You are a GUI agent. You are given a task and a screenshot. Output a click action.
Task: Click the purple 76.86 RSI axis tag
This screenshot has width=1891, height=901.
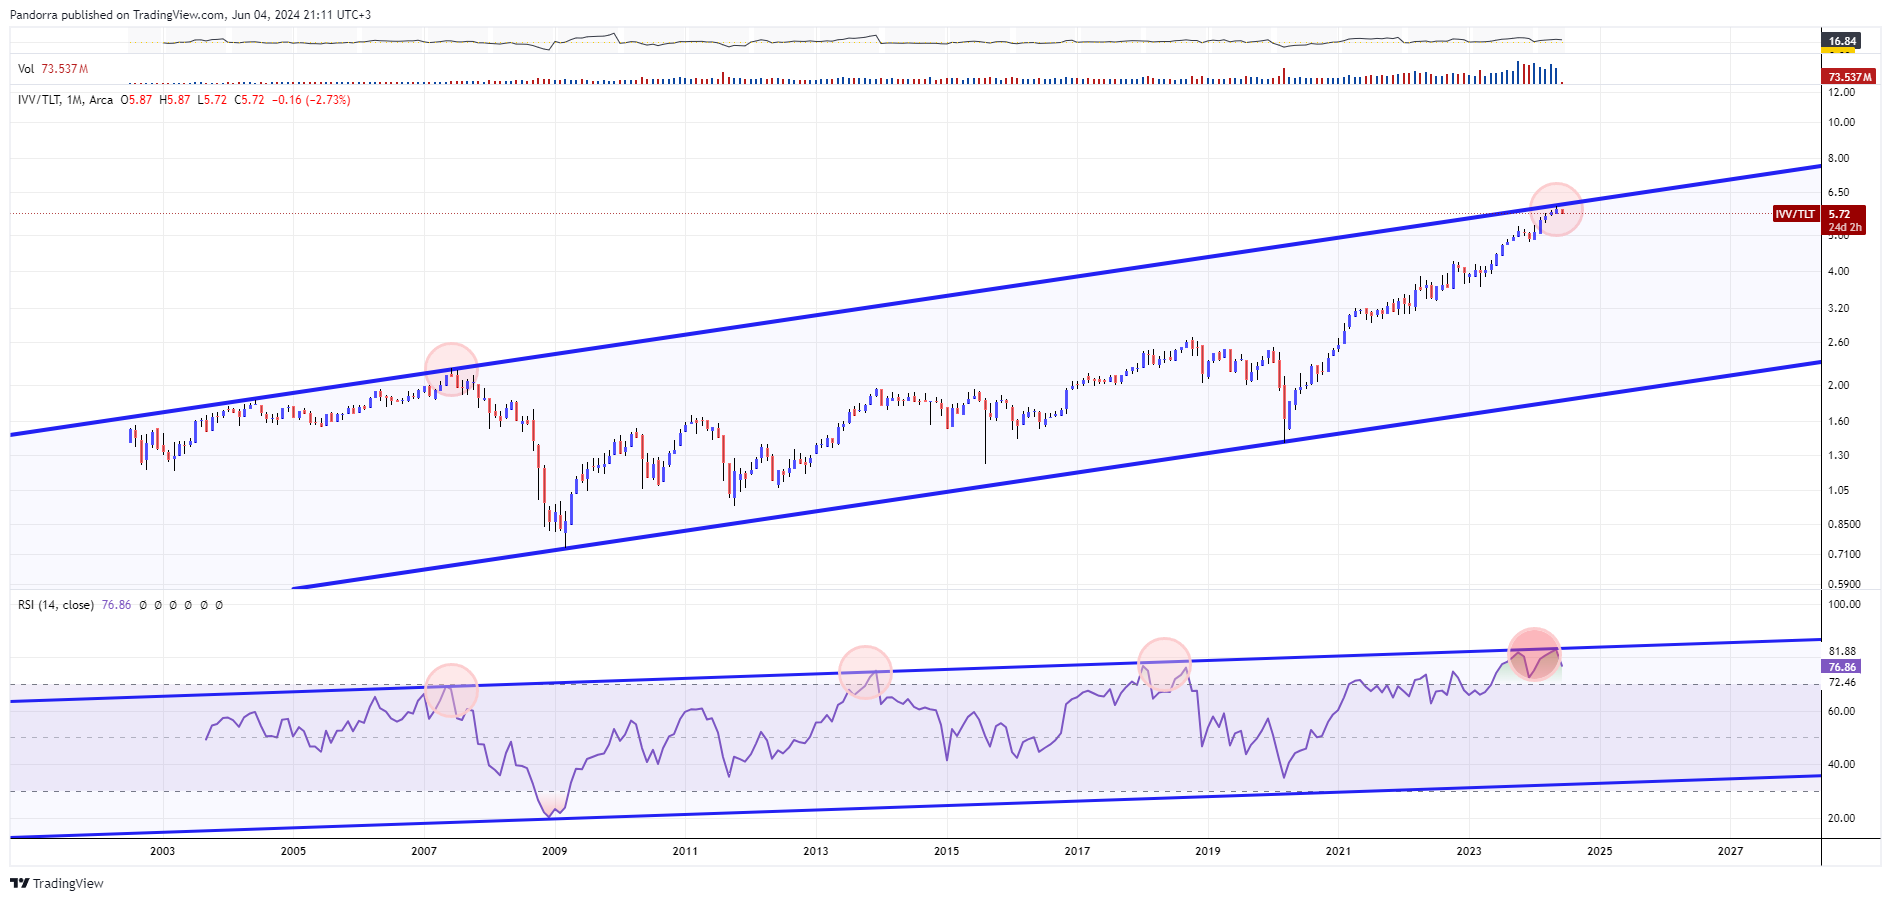(x=1842, y=667)
